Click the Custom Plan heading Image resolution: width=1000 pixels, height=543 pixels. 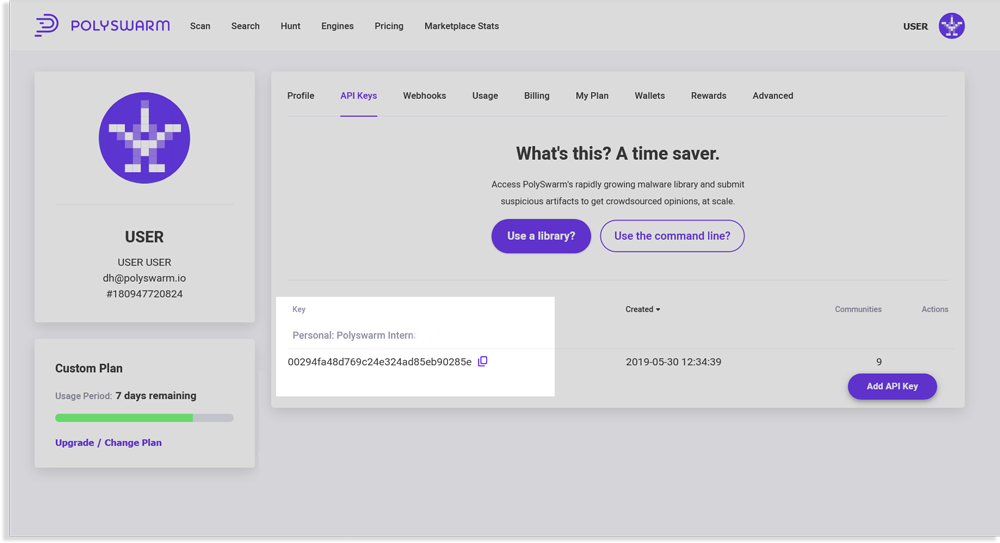coord(89,368)
